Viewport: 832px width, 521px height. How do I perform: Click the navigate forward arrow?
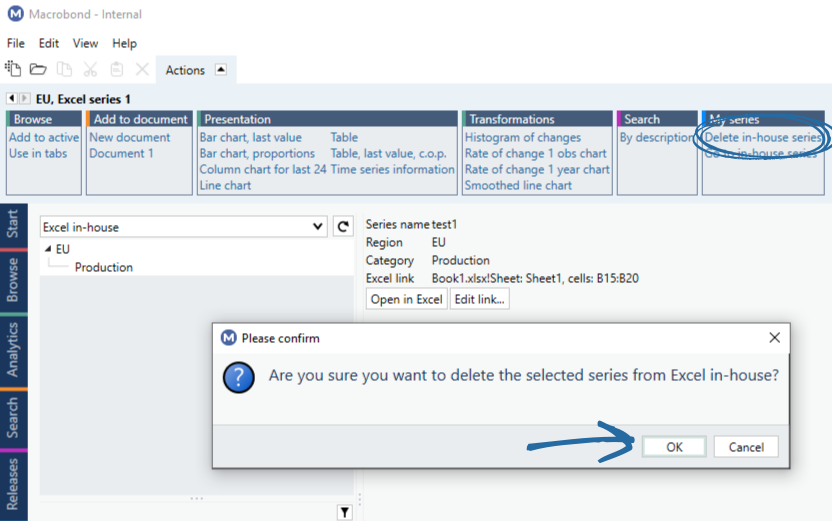[24, 98]
